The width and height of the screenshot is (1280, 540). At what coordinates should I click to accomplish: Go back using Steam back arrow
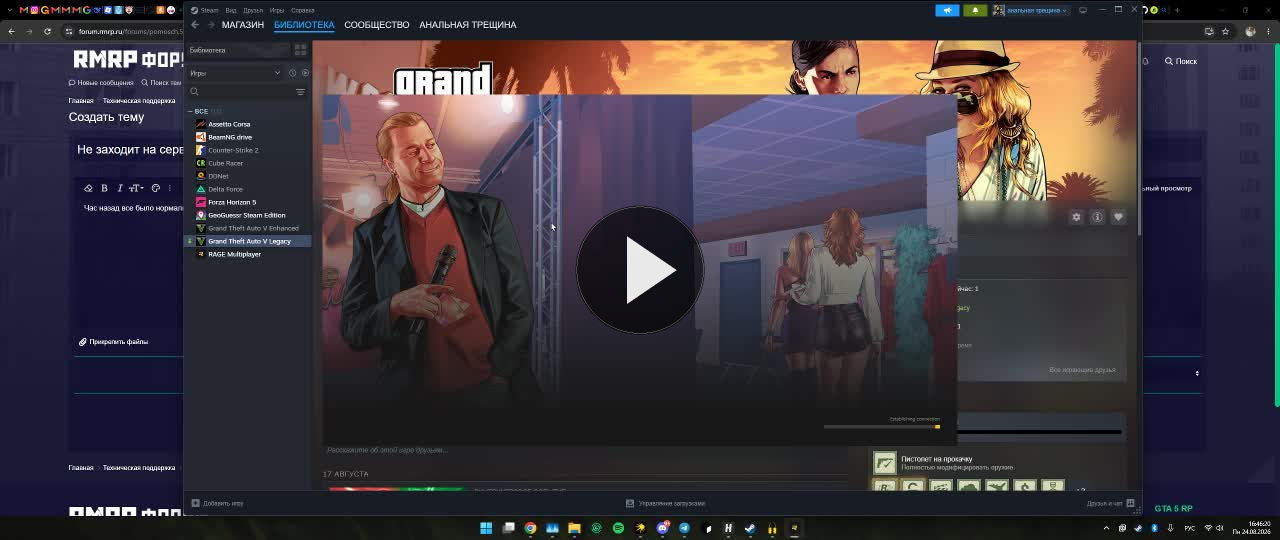(x=195, y=25)
